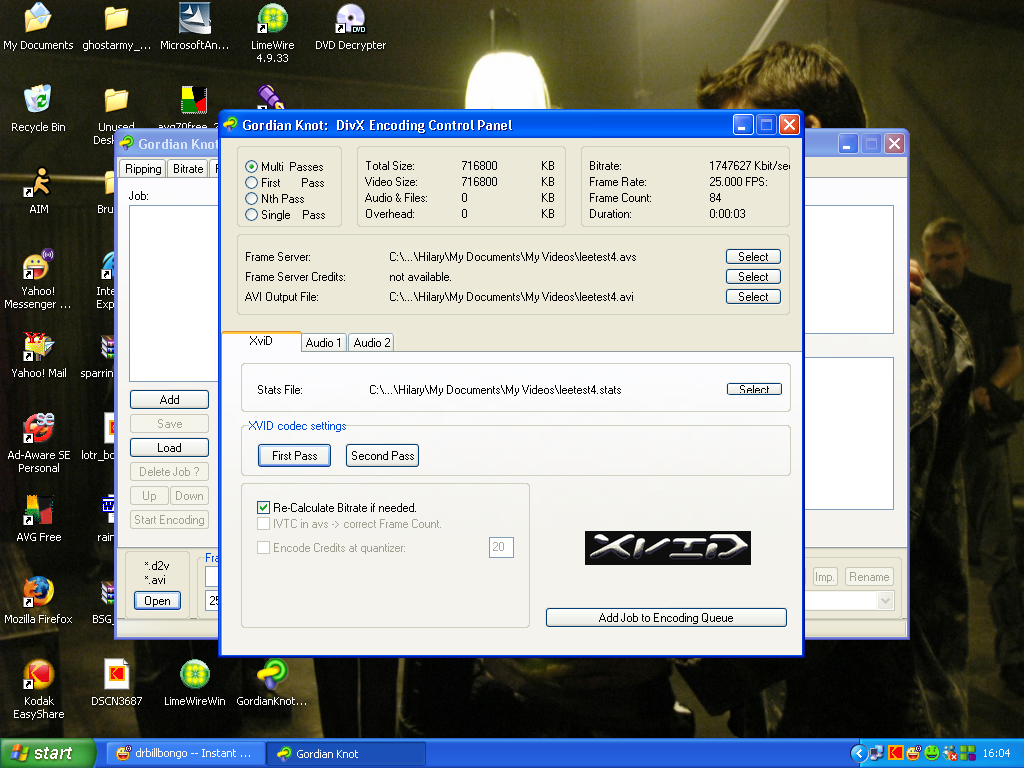Switch to the Audio 1 tab
This screenshot has width=1024, height=768.
point(323,343)
